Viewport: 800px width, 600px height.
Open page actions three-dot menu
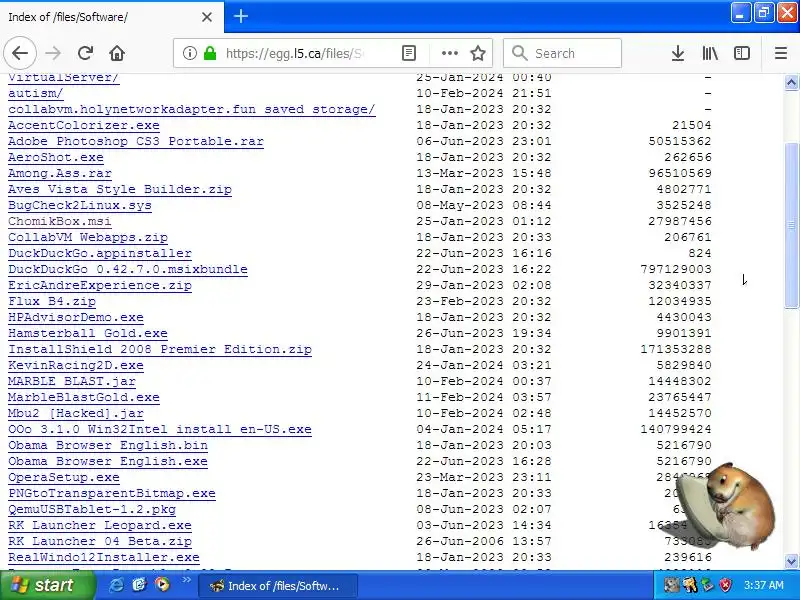tap(449, 53)
